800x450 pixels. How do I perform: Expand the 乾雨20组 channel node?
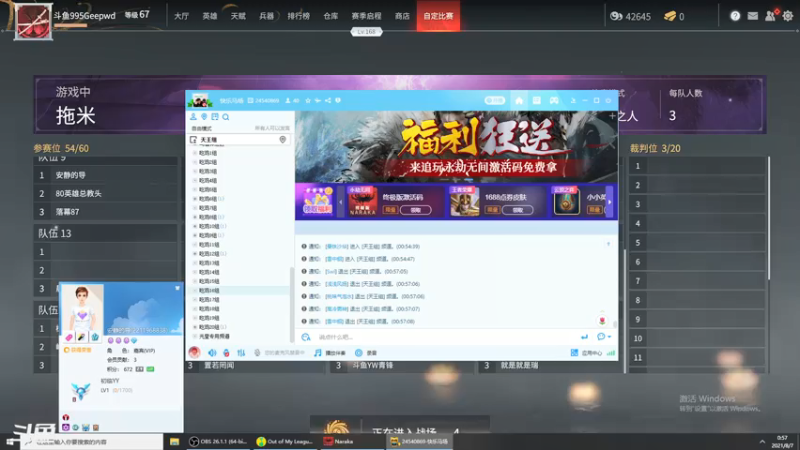[195, 327]
